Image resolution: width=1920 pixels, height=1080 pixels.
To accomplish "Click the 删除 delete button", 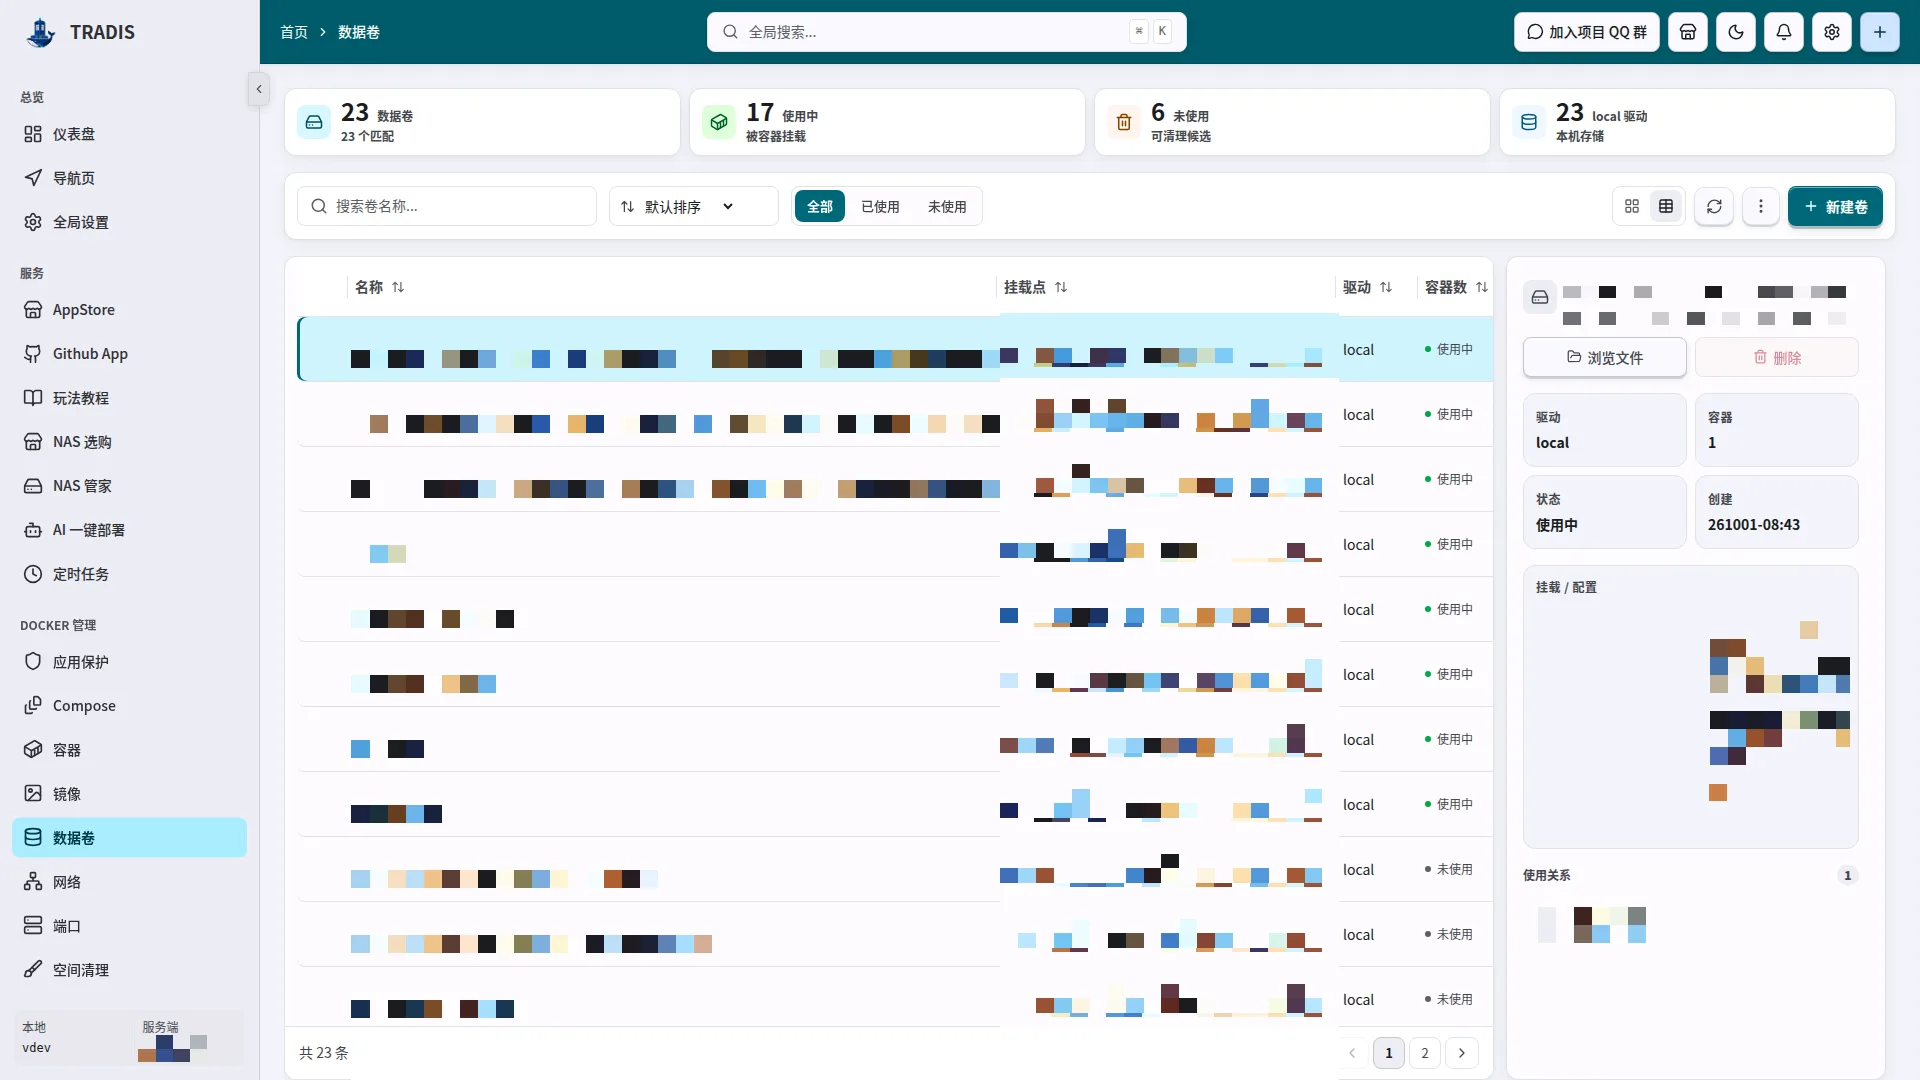I will pyautogui.click(x=1777, y=357).
